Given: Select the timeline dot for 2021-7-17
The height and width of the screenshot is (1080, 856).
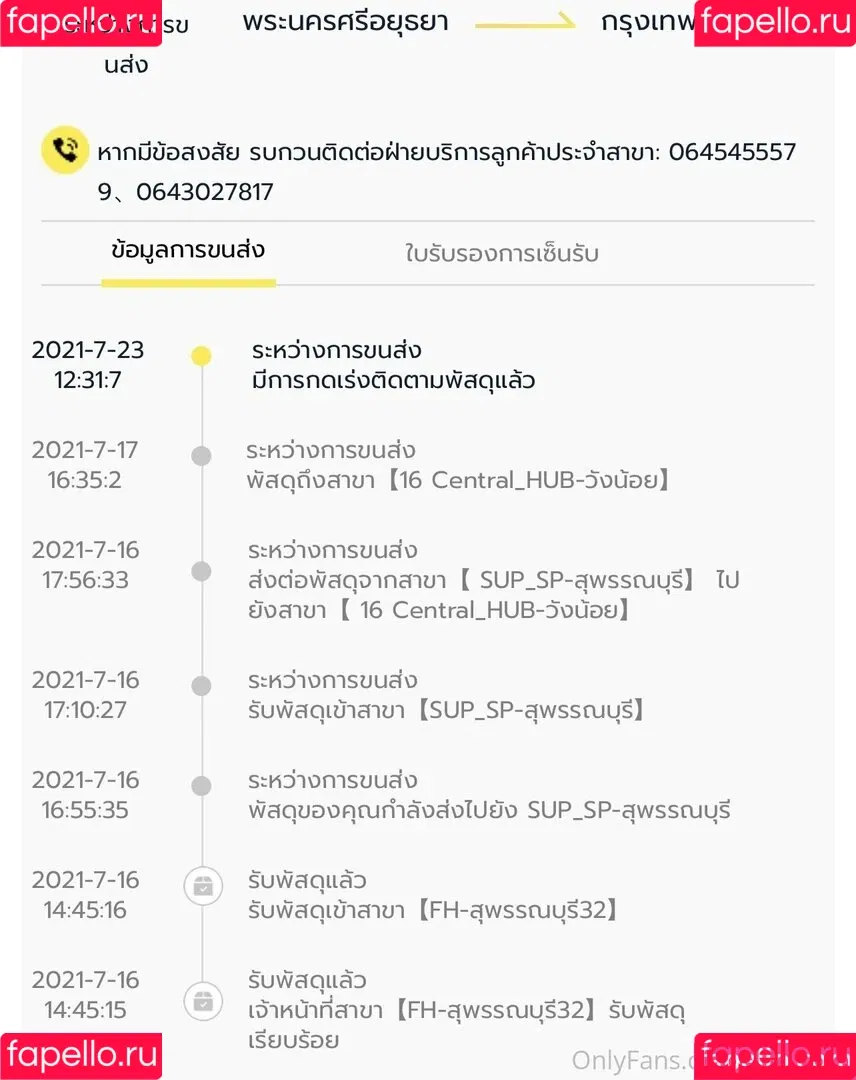Looking at the screenshot, I should [201, 456].
